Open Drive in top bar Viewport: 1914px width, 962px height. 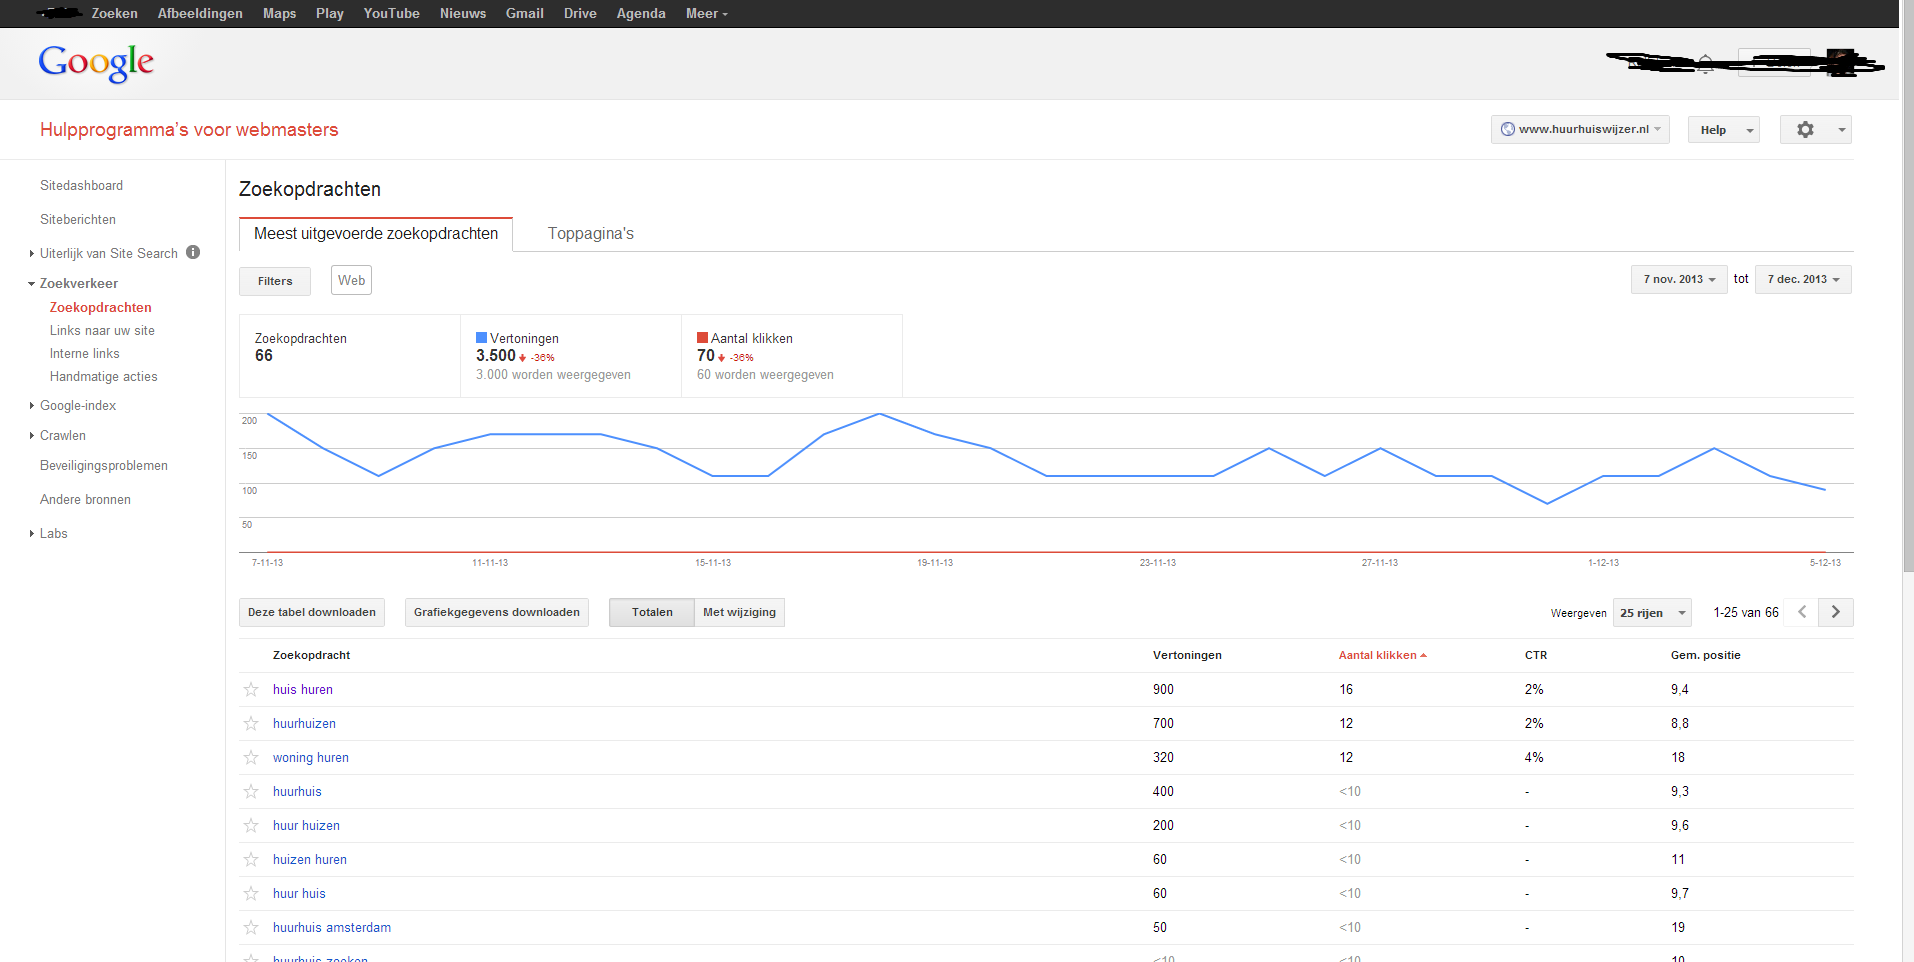(x=580, y=13)
